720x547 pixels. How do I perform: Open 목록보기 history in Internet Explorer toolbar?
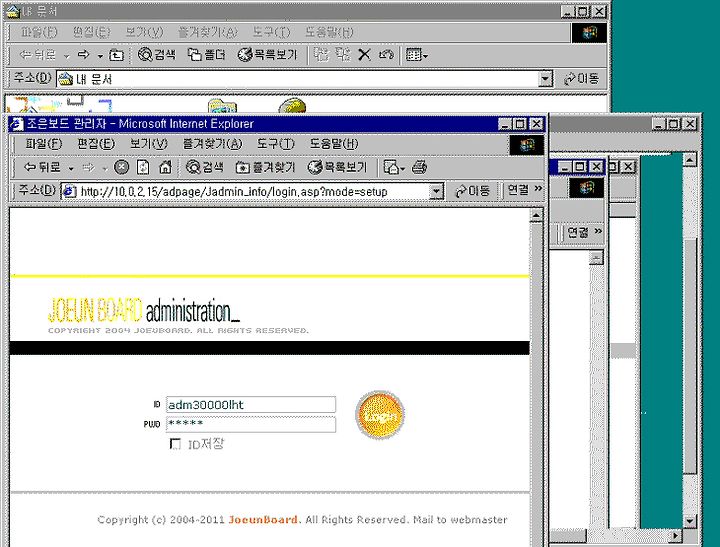click(x=338, y=168)
